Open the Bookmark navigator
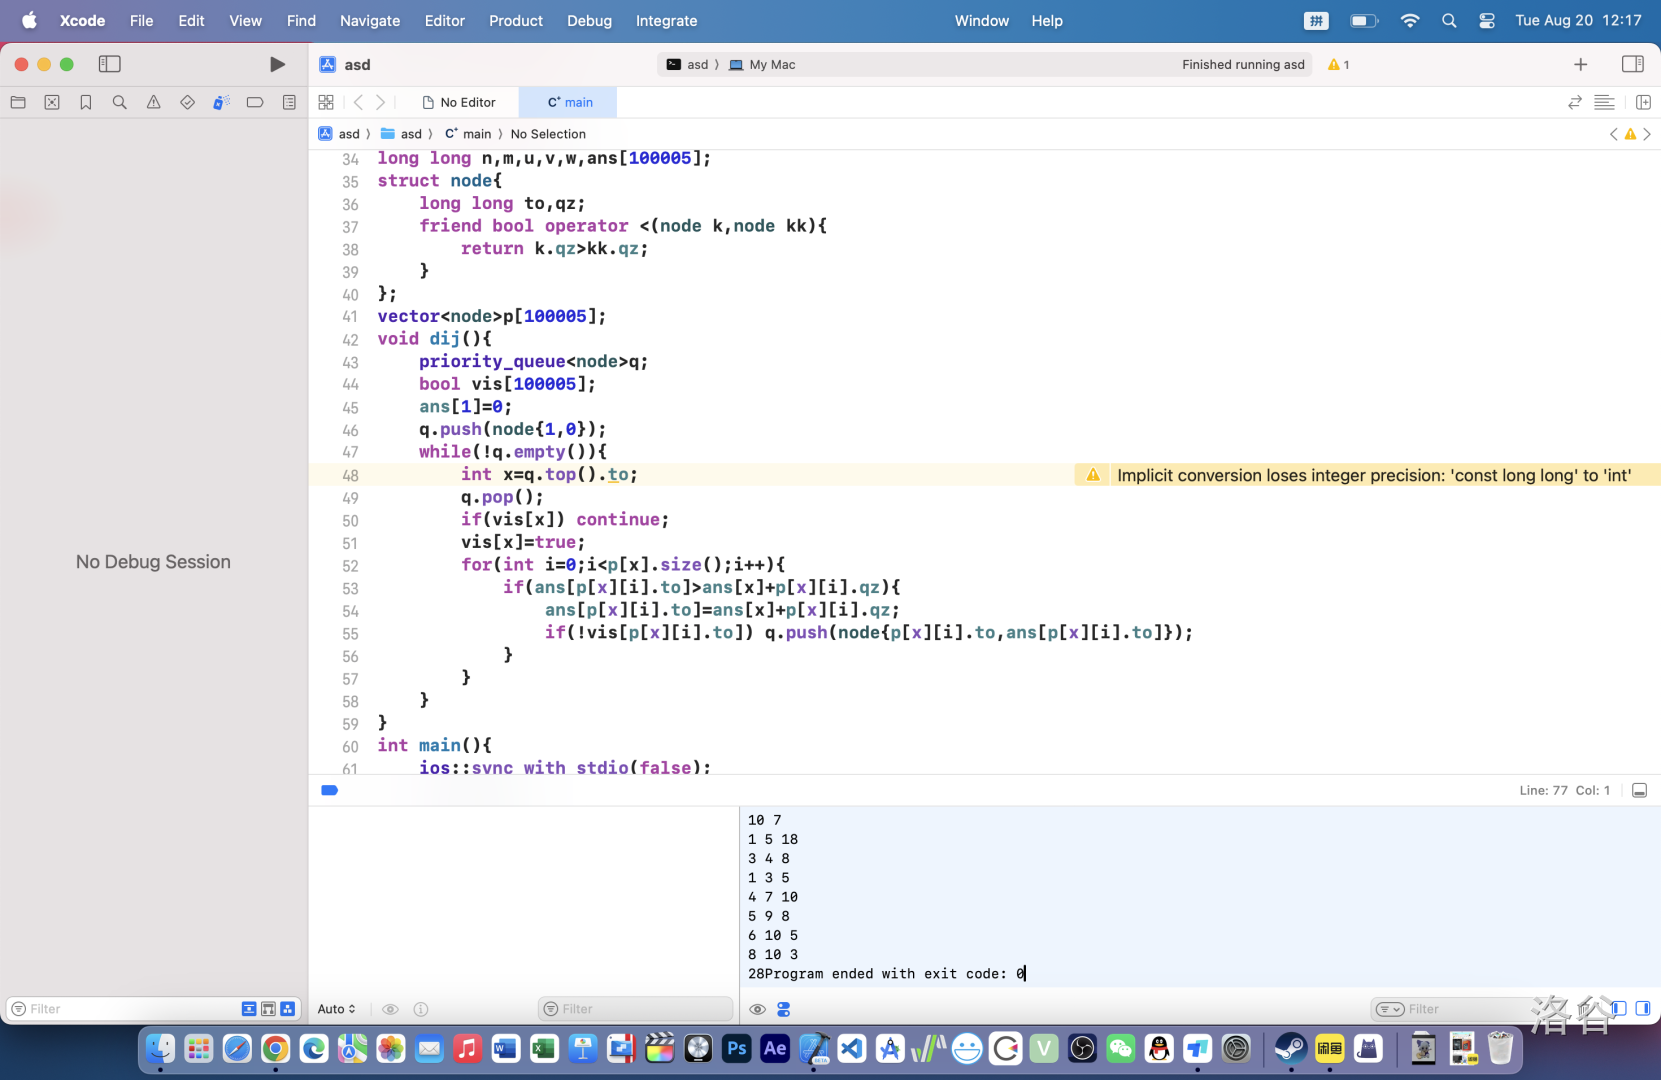This screenshot has width=1661, height=1080. pos(86,102)
